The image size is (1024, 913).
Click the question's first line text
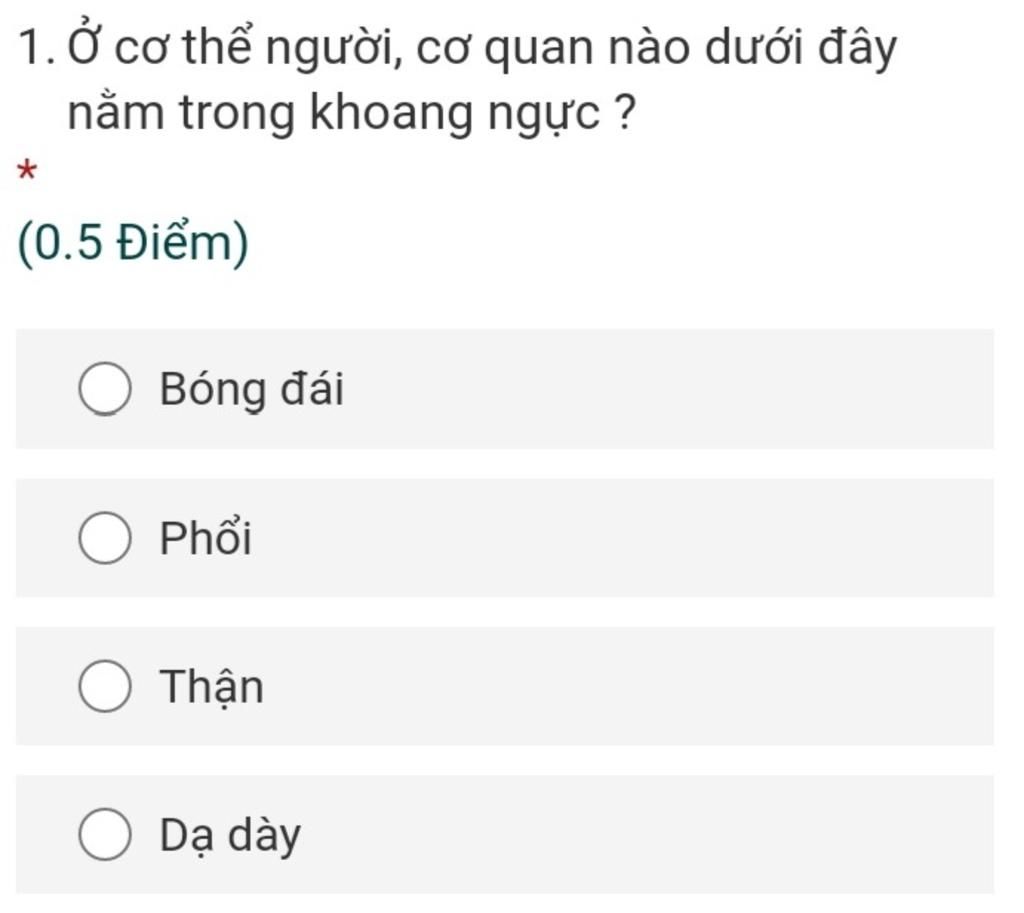click(x=483, y=47)
